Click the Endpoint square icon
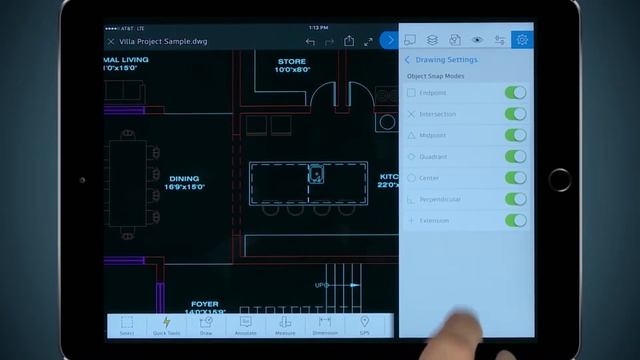Viewport: 640px width, 360px height. 411,93
